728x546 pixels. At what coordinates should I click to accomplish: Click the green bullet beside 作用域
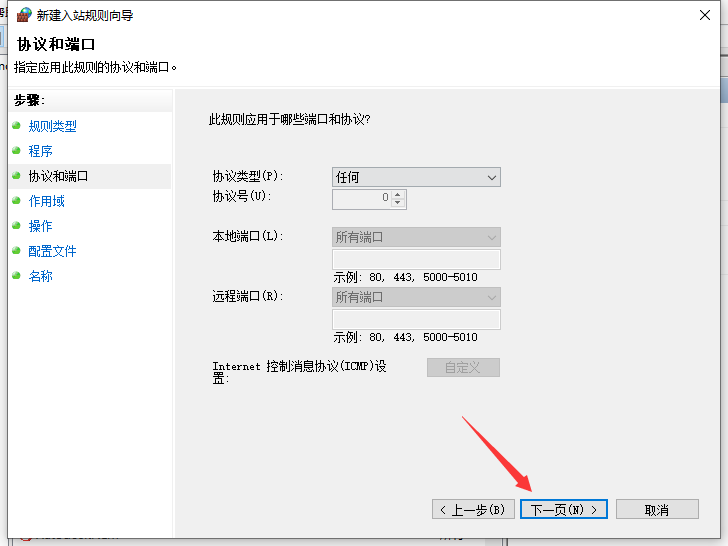point(17,201)
